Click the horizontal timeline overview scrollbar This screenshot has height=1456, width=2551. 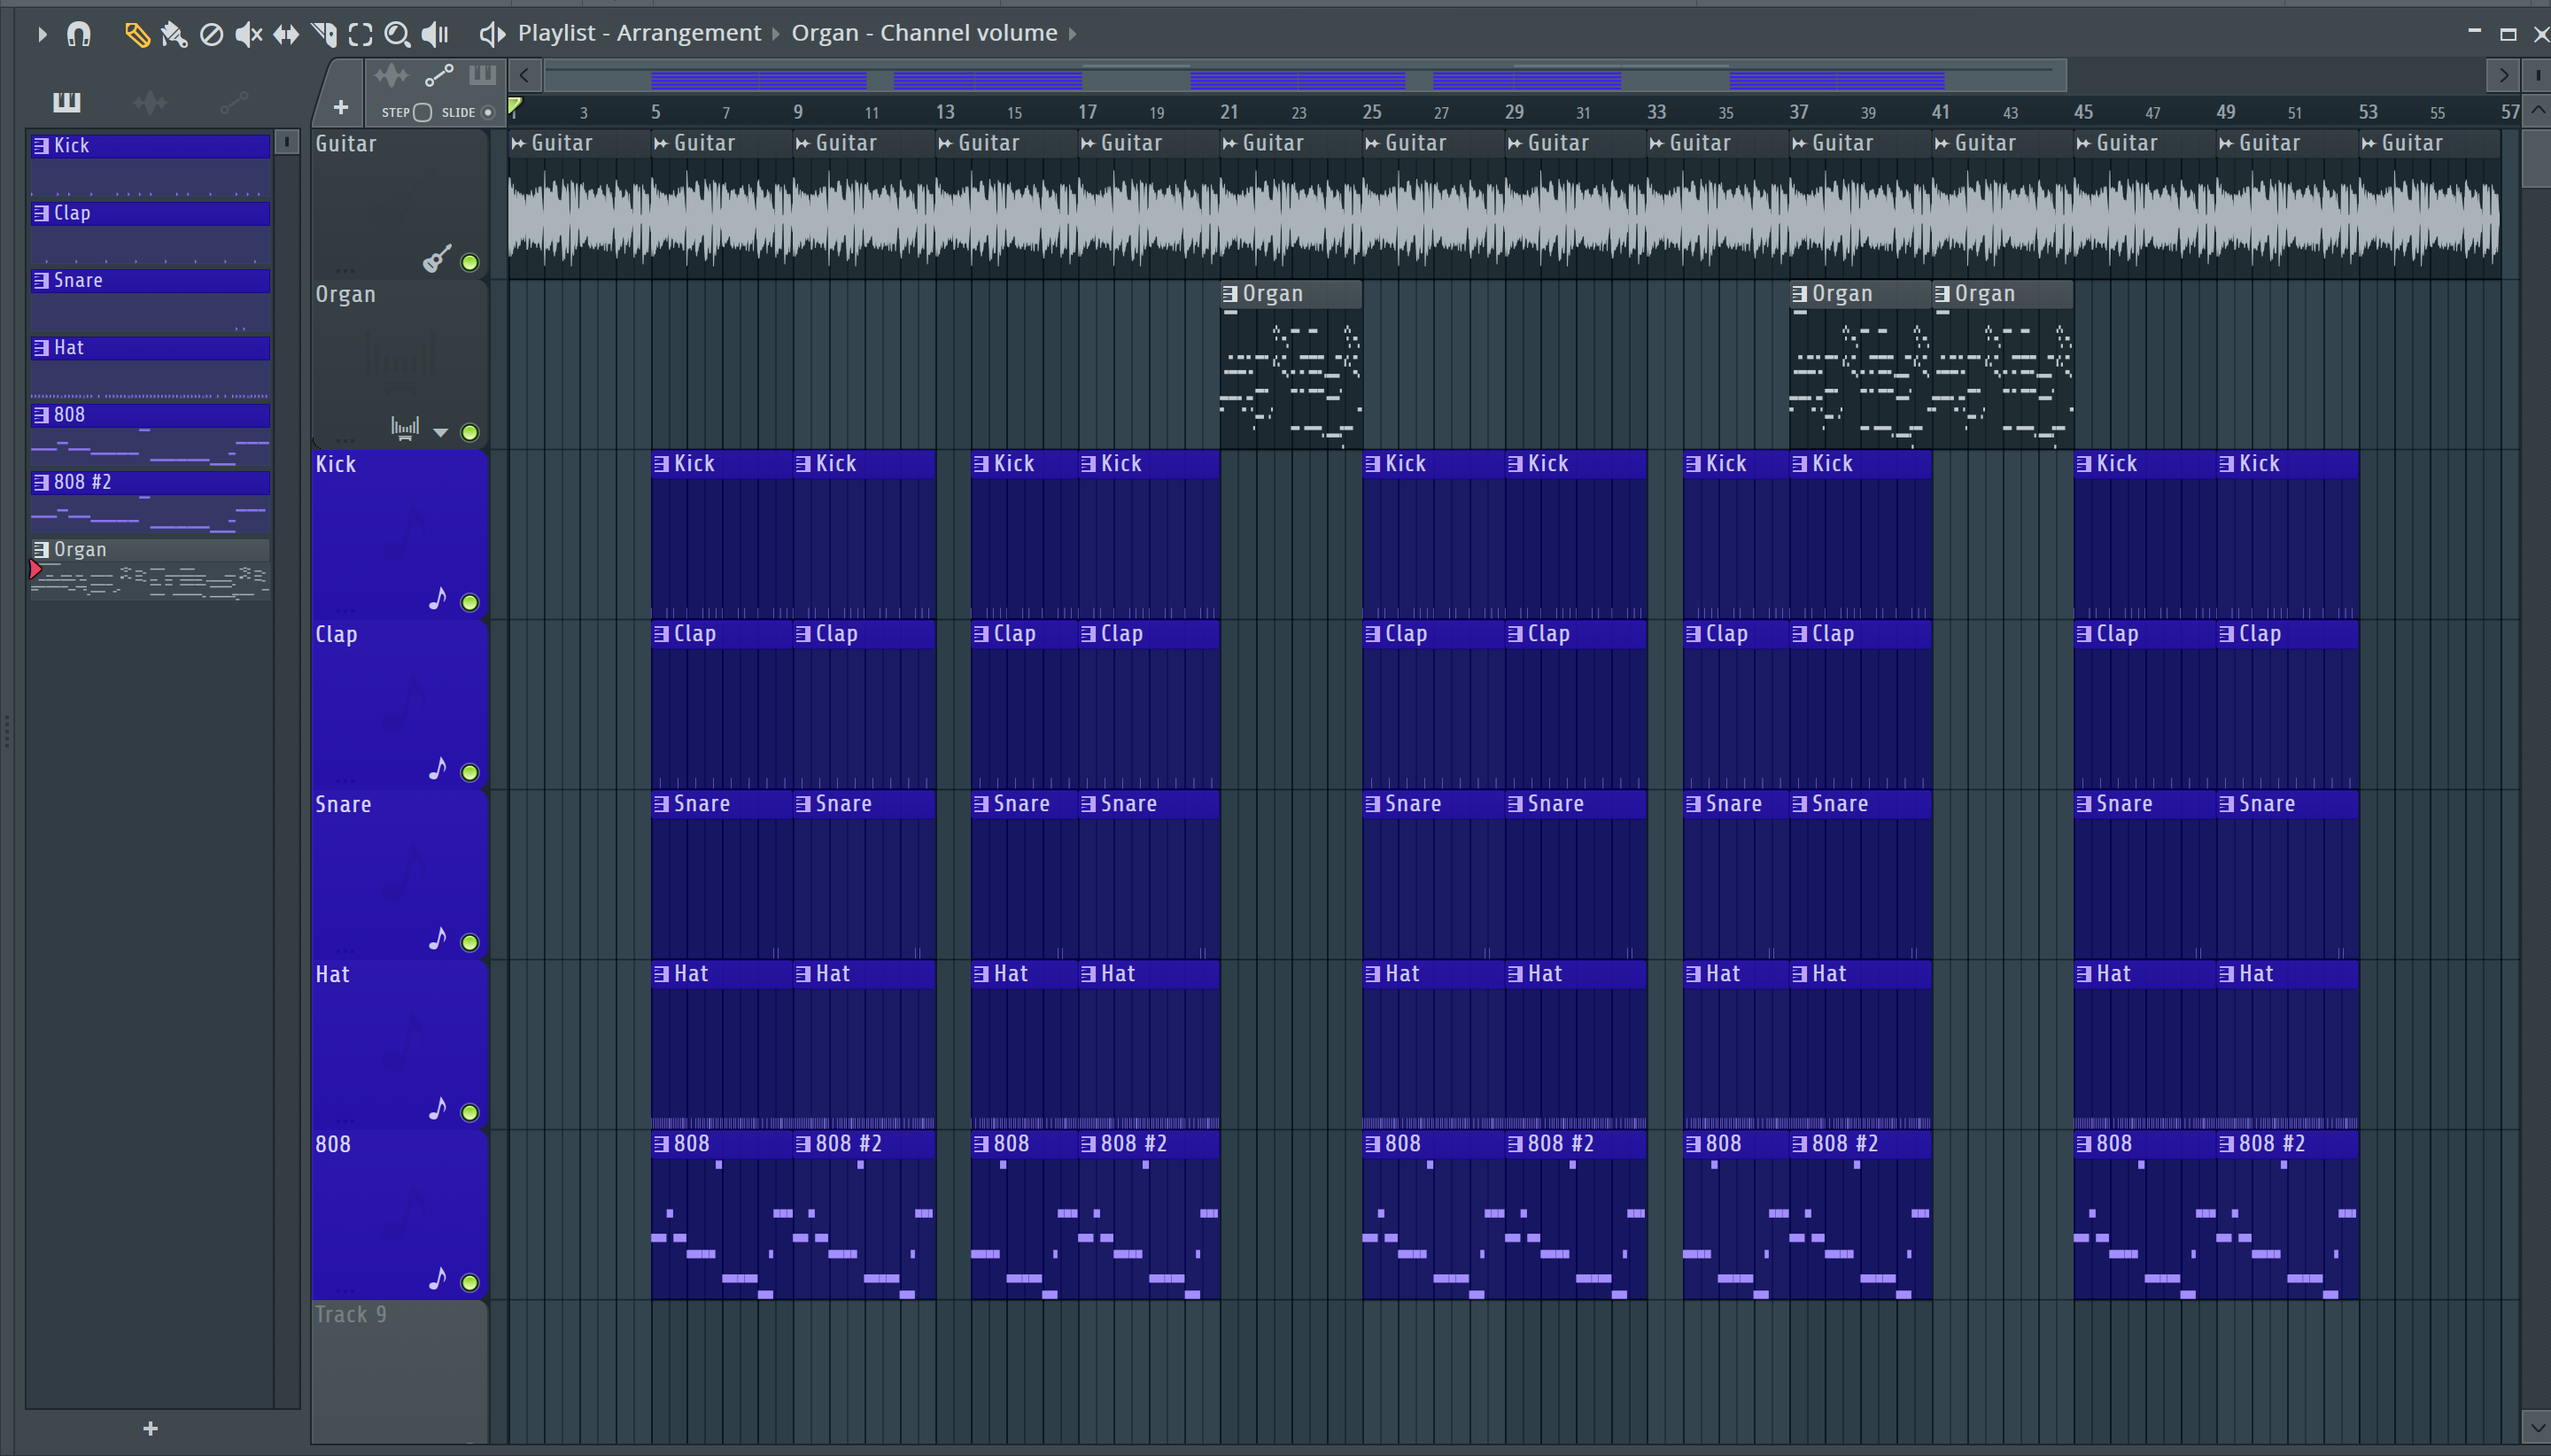[x=1305, y=76]
